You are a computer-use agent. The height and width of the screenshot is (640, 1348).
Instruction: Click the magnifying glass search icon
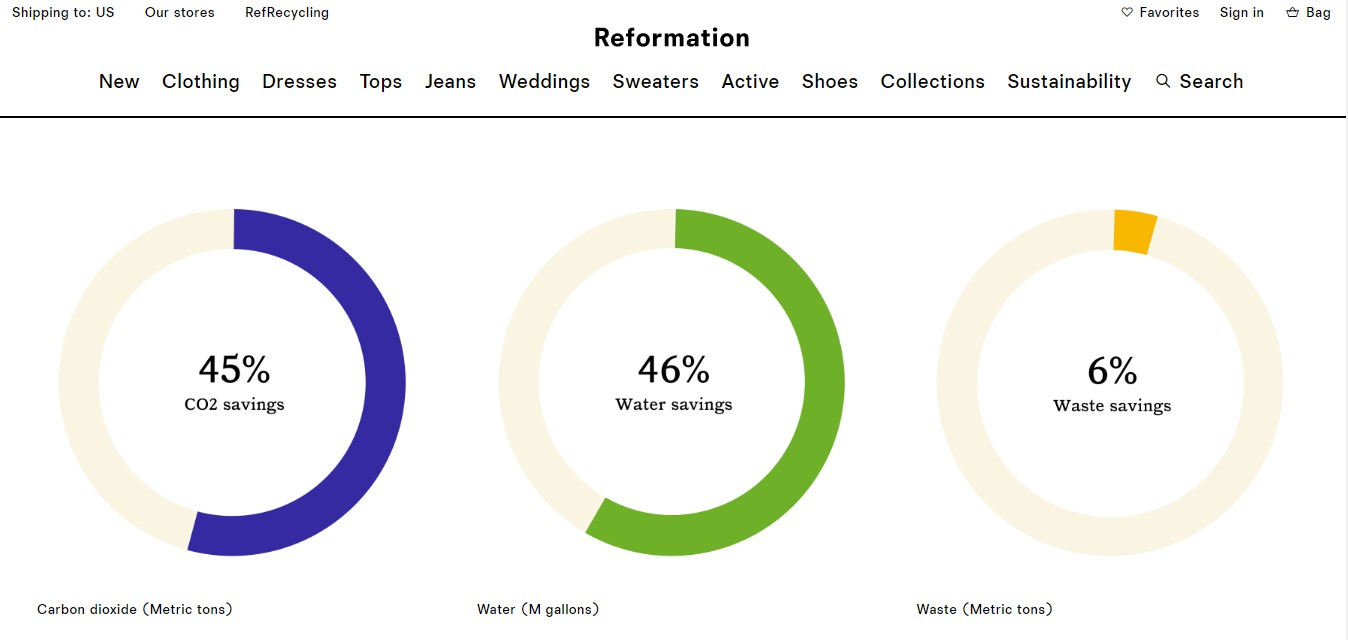[x=1163, y=81]
